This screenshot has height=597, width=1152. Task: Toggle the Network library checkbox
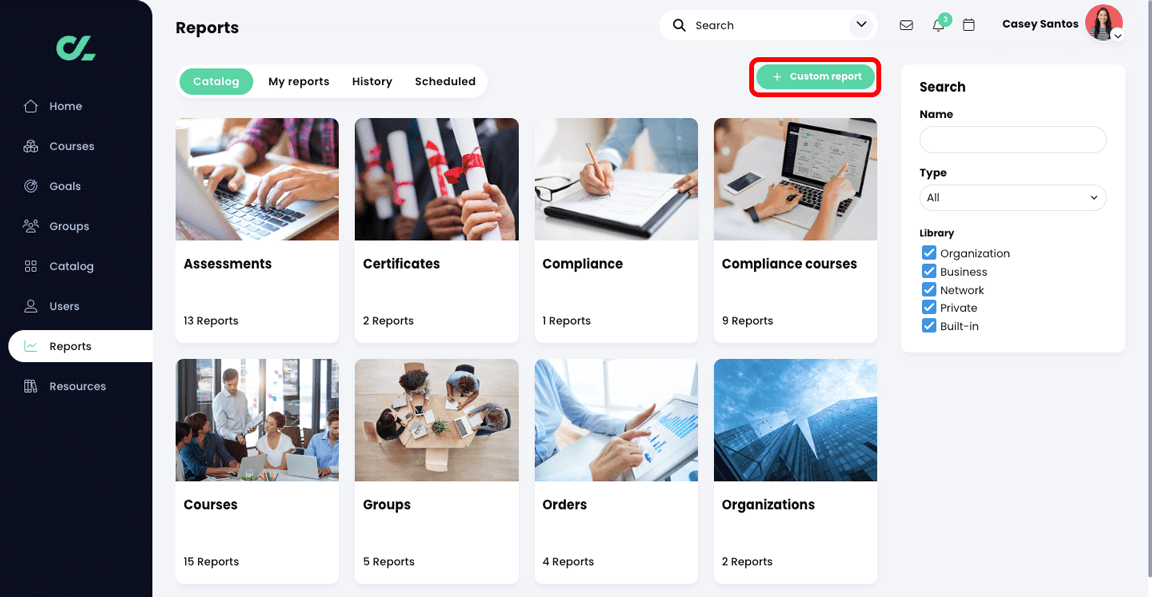929,289
